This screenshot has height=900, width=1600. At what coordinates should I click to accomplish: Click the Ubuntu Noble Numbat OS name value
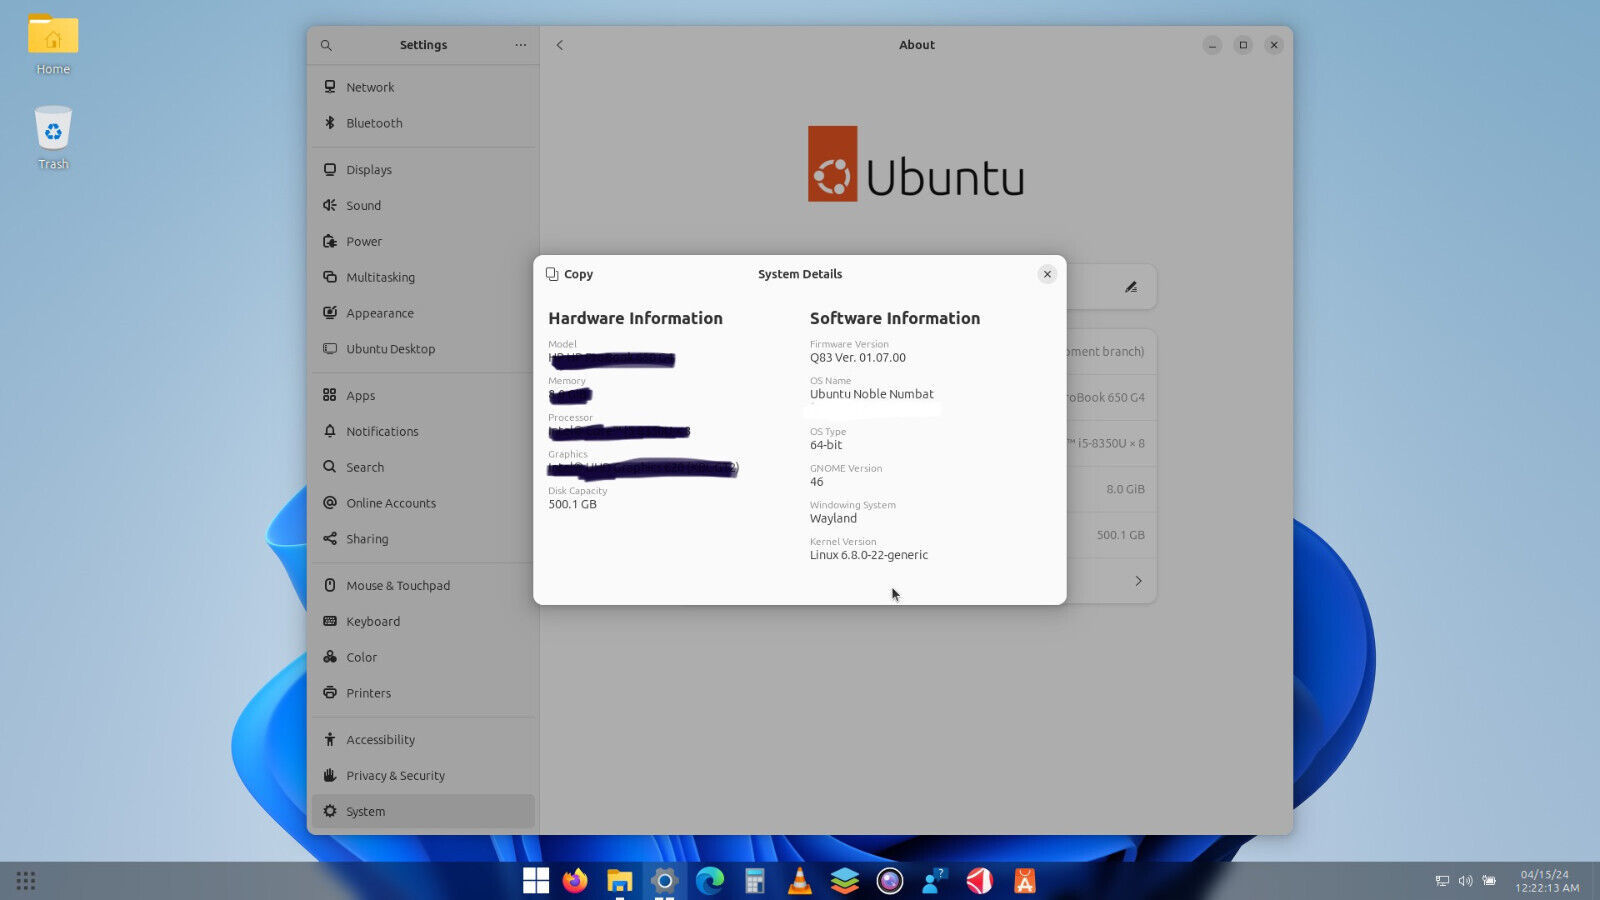click(x=872, y=394)
